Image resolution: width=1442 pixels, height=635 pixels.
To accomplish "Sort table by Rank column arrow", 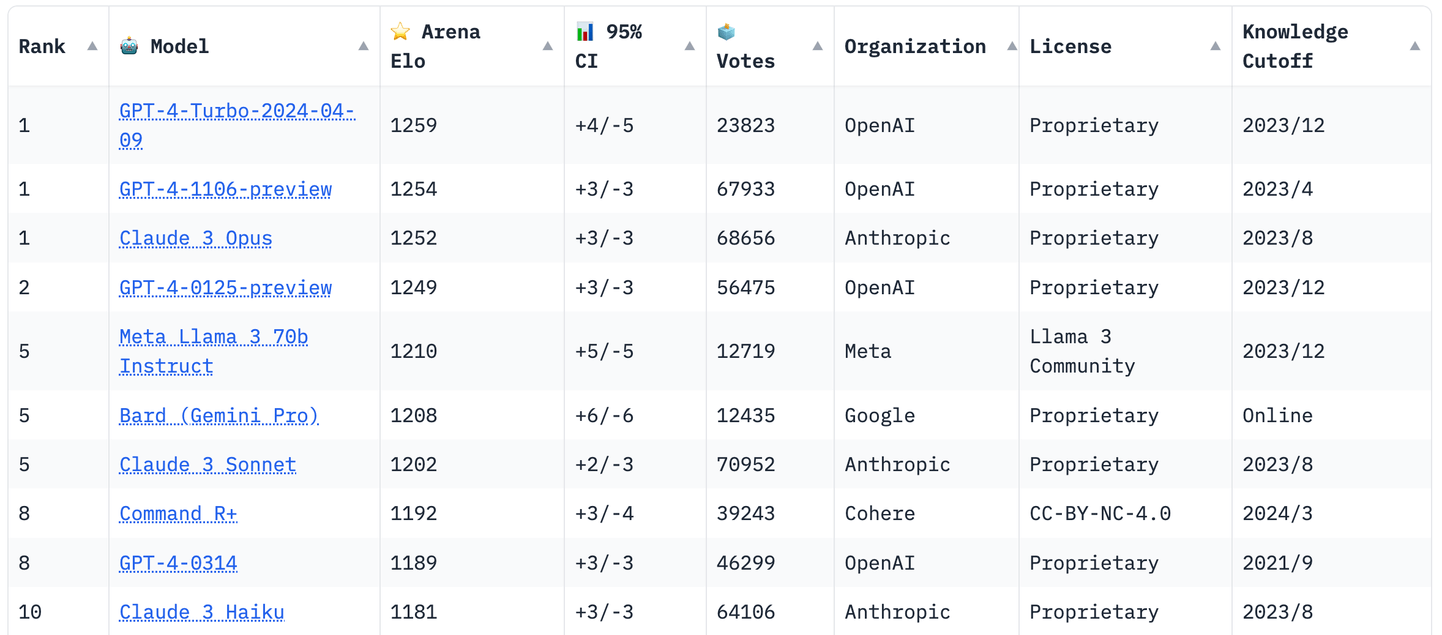I will 92,46.
